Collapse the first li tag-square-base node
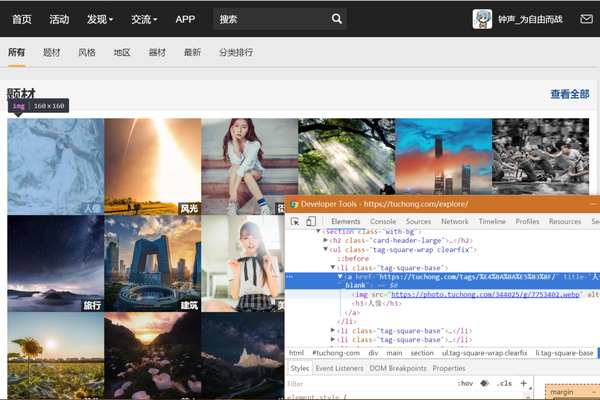This screenshot has width=600, height=400. [x=333, y=267]
